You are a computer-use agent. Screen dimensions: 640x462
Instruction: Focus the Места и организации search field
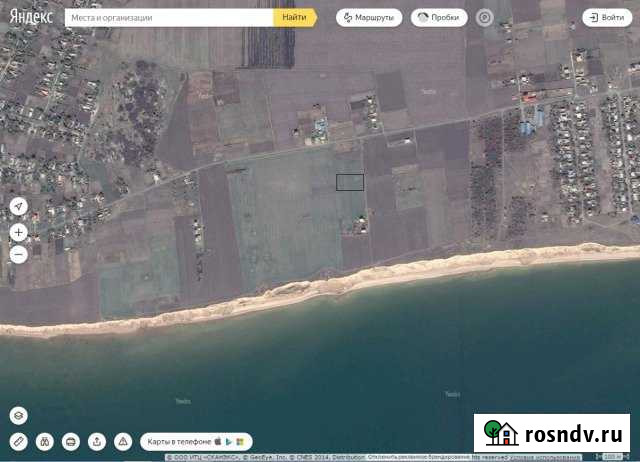click(x=168, y=17)
